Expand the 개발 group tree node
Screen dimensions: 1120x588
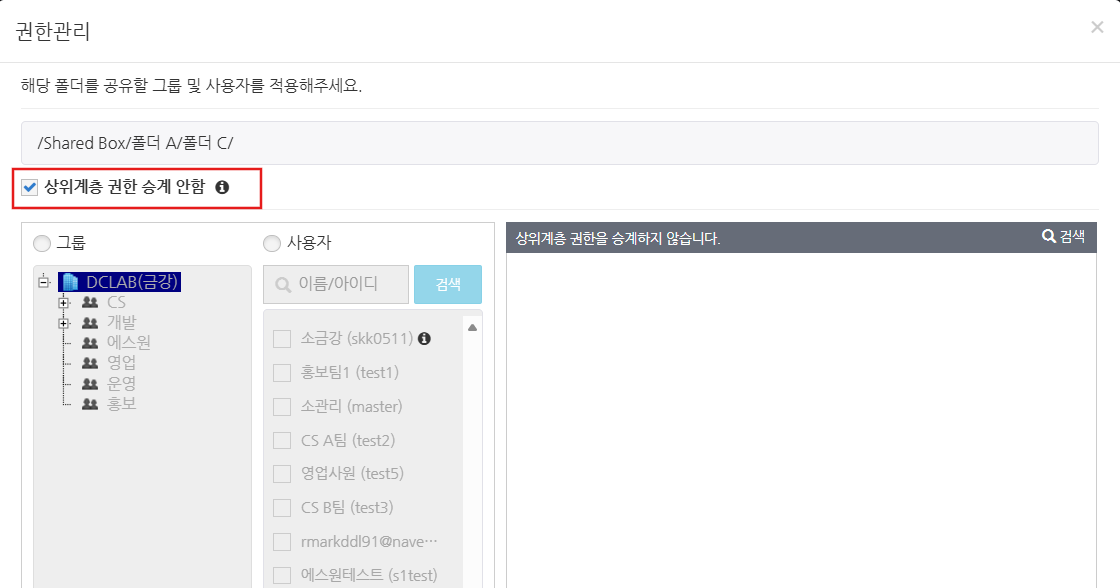tap(64, 323)
